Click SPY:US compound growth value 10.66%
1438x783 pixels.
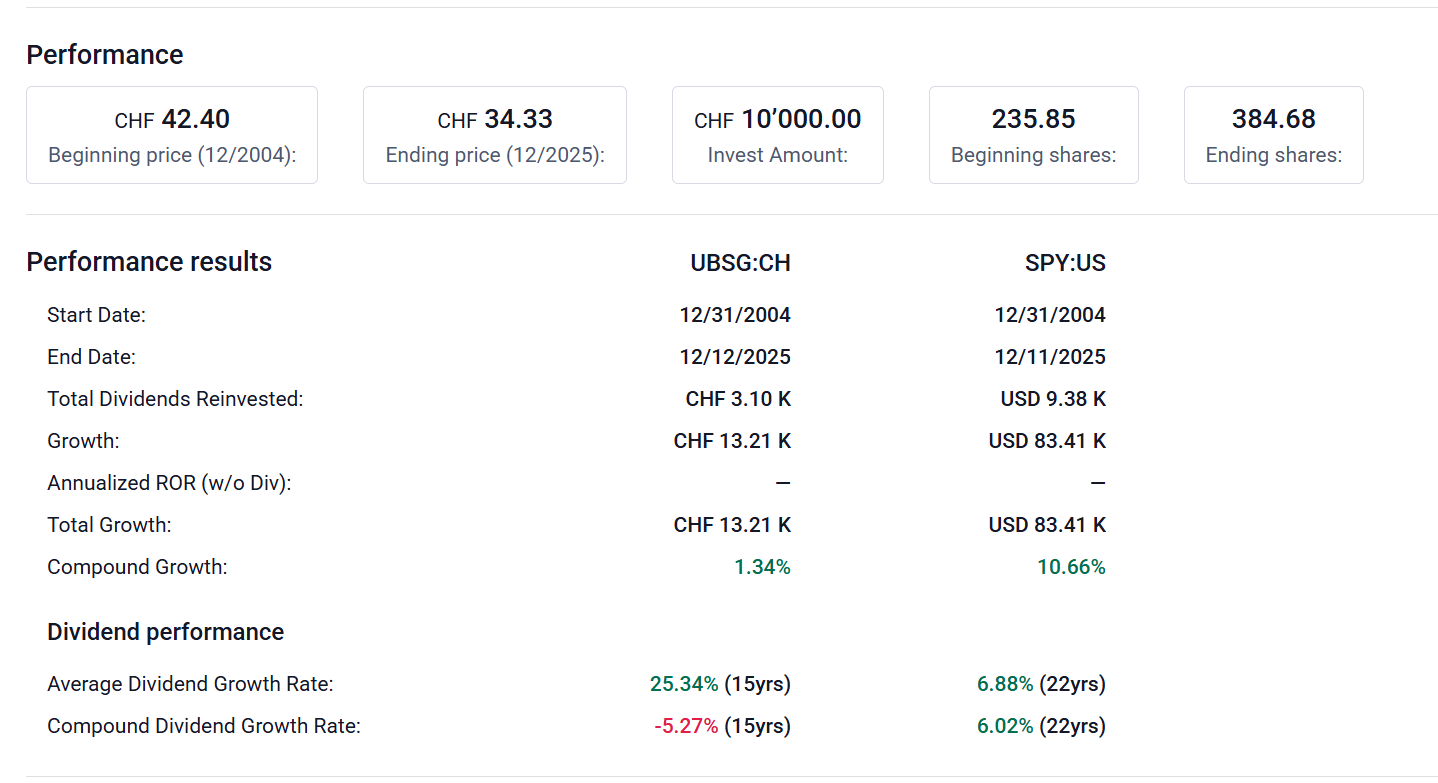click(1071, 567)
